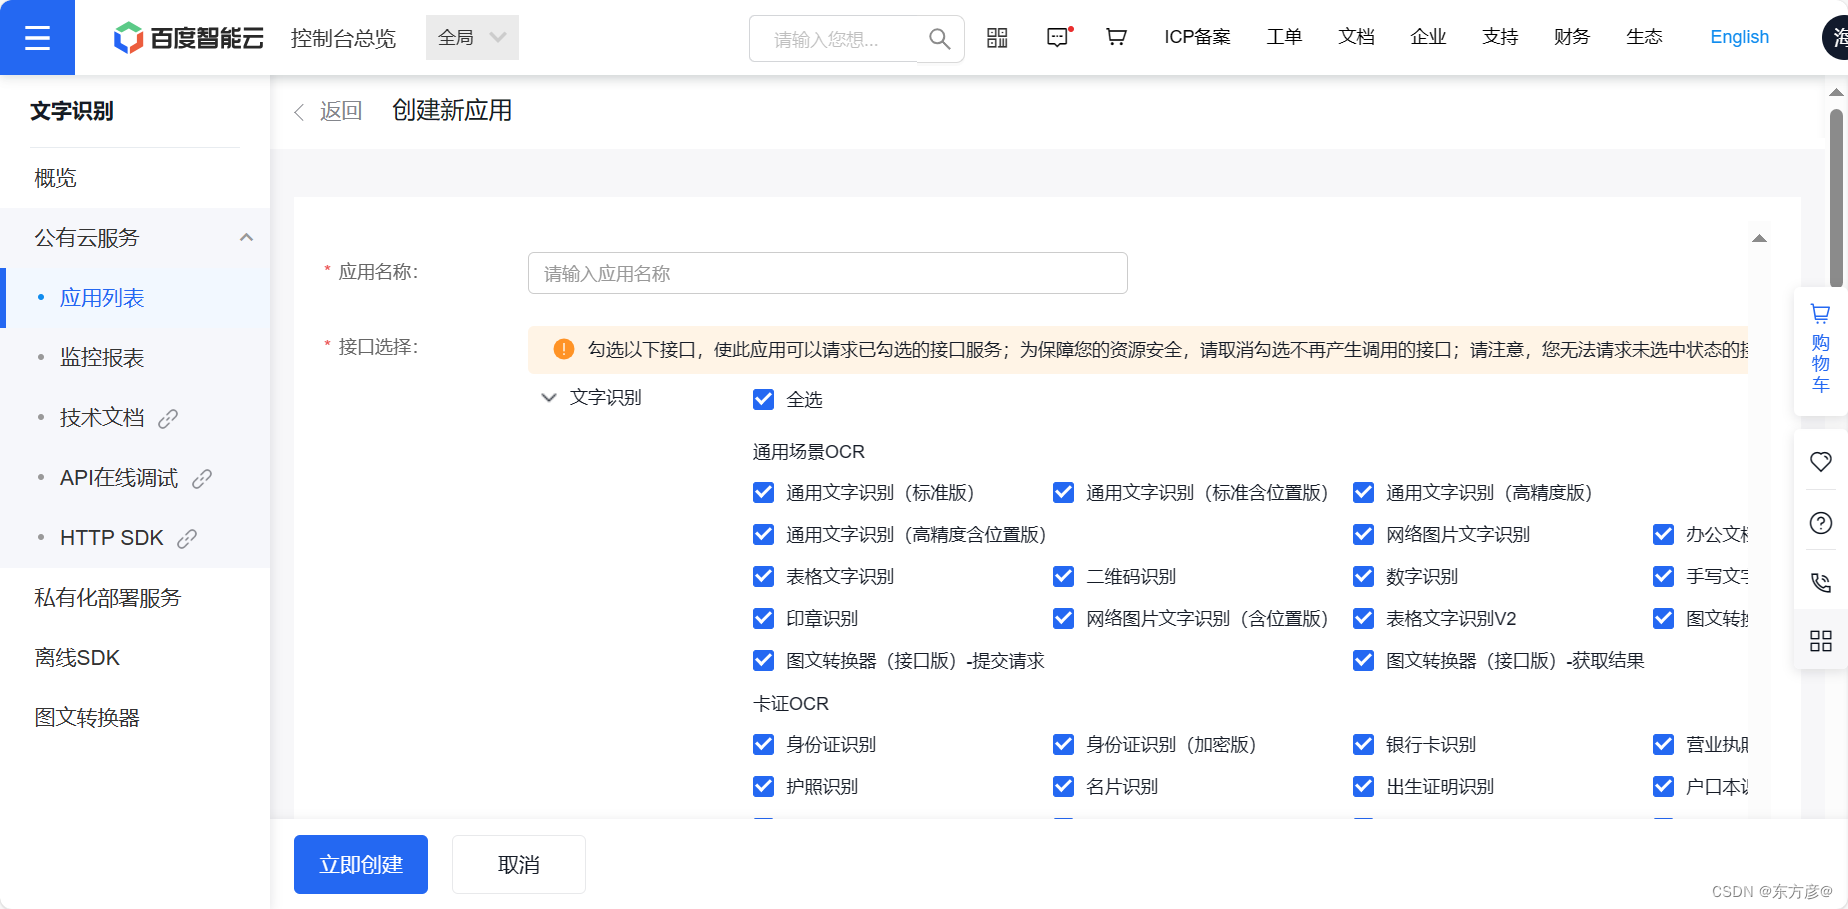This screenshot has width=1848, height=909.
Task: Select 概览 in sidebar
Action: click(x=56, y=178)
